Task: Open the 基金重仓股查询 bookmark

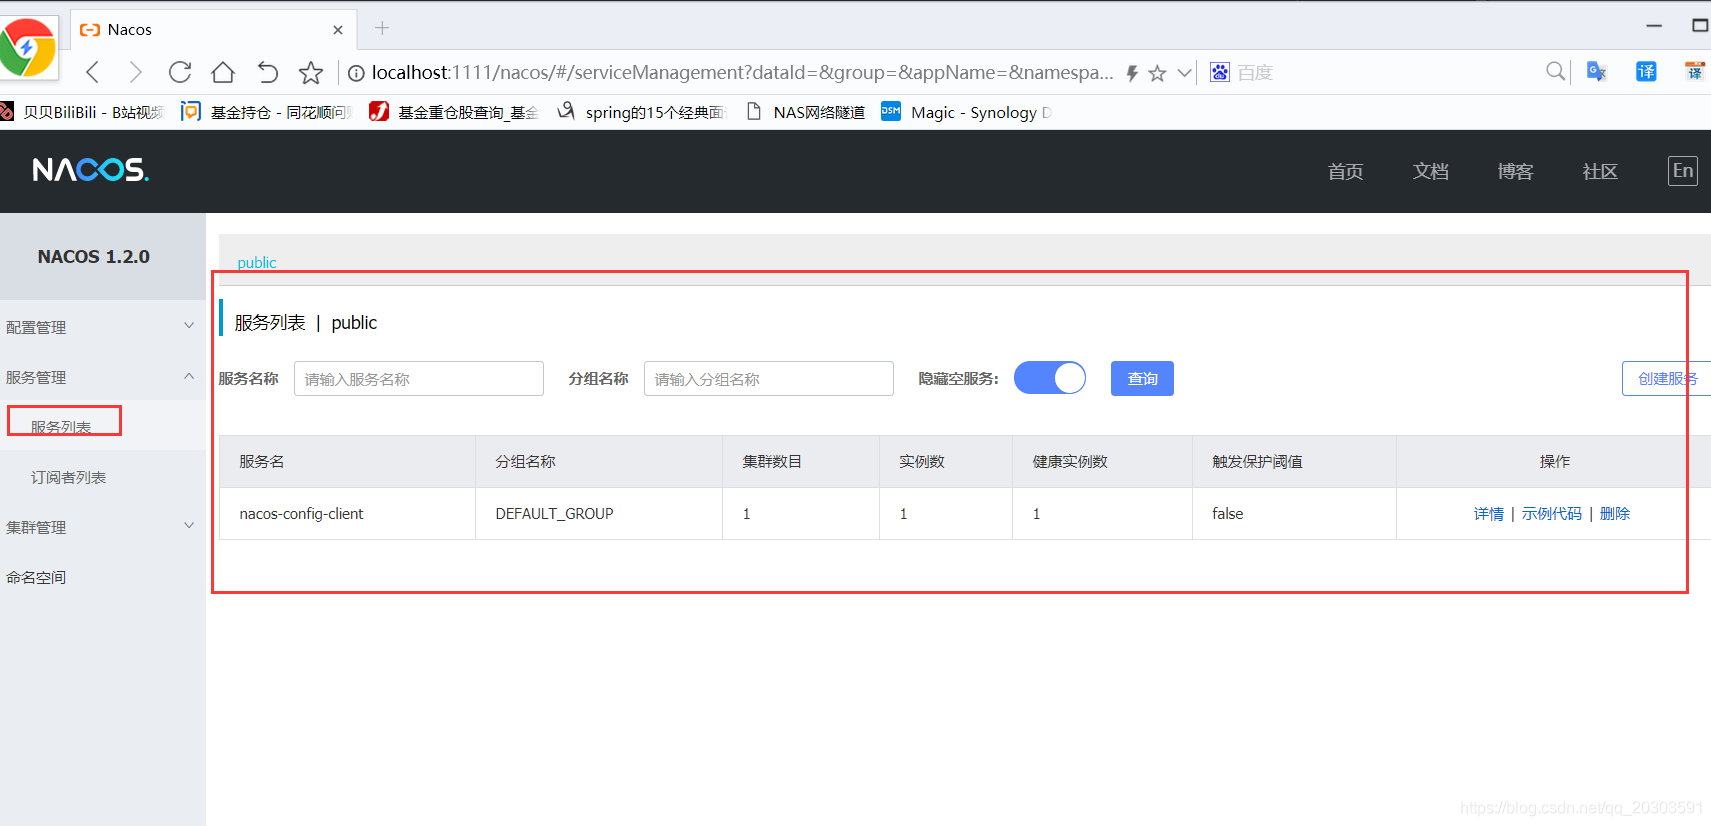Action: [x=454, y=112]
